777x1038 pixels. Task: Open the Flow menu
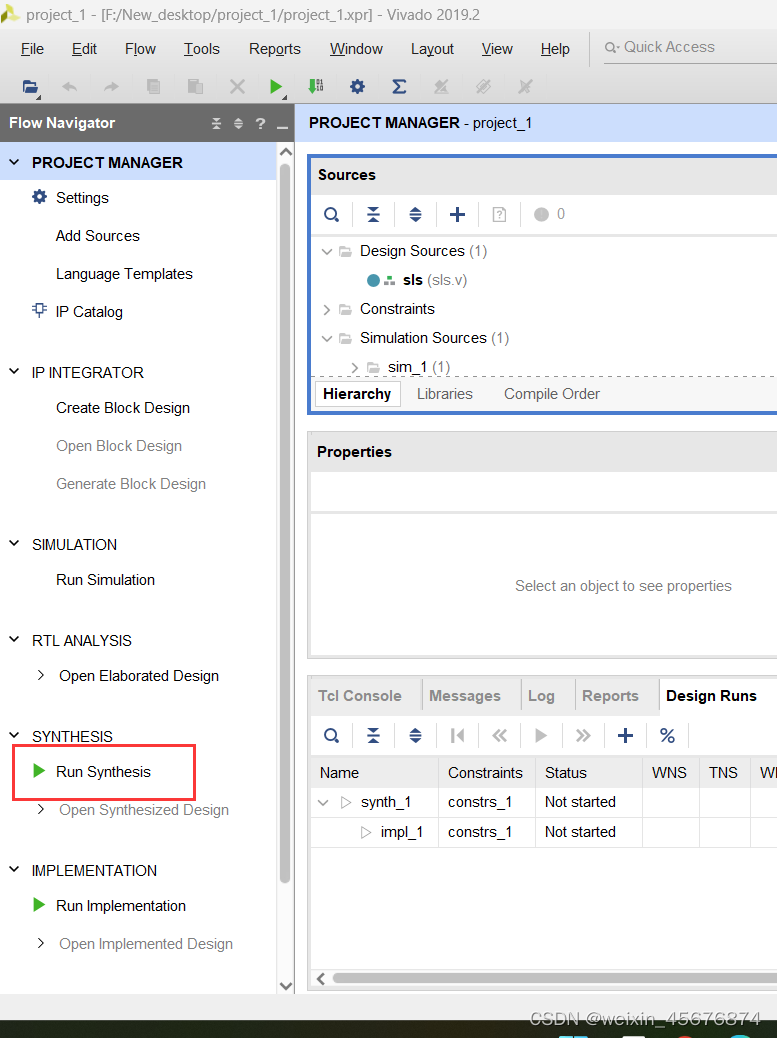[x=140, y=49]
